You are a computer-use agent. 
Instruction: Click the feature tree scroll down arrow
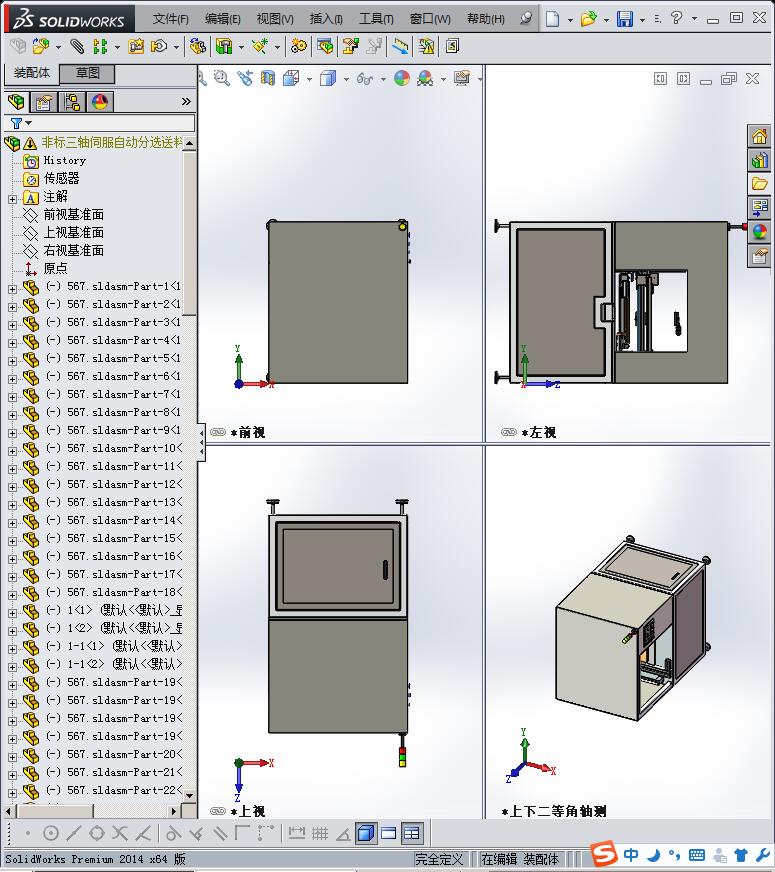[190, 795]
